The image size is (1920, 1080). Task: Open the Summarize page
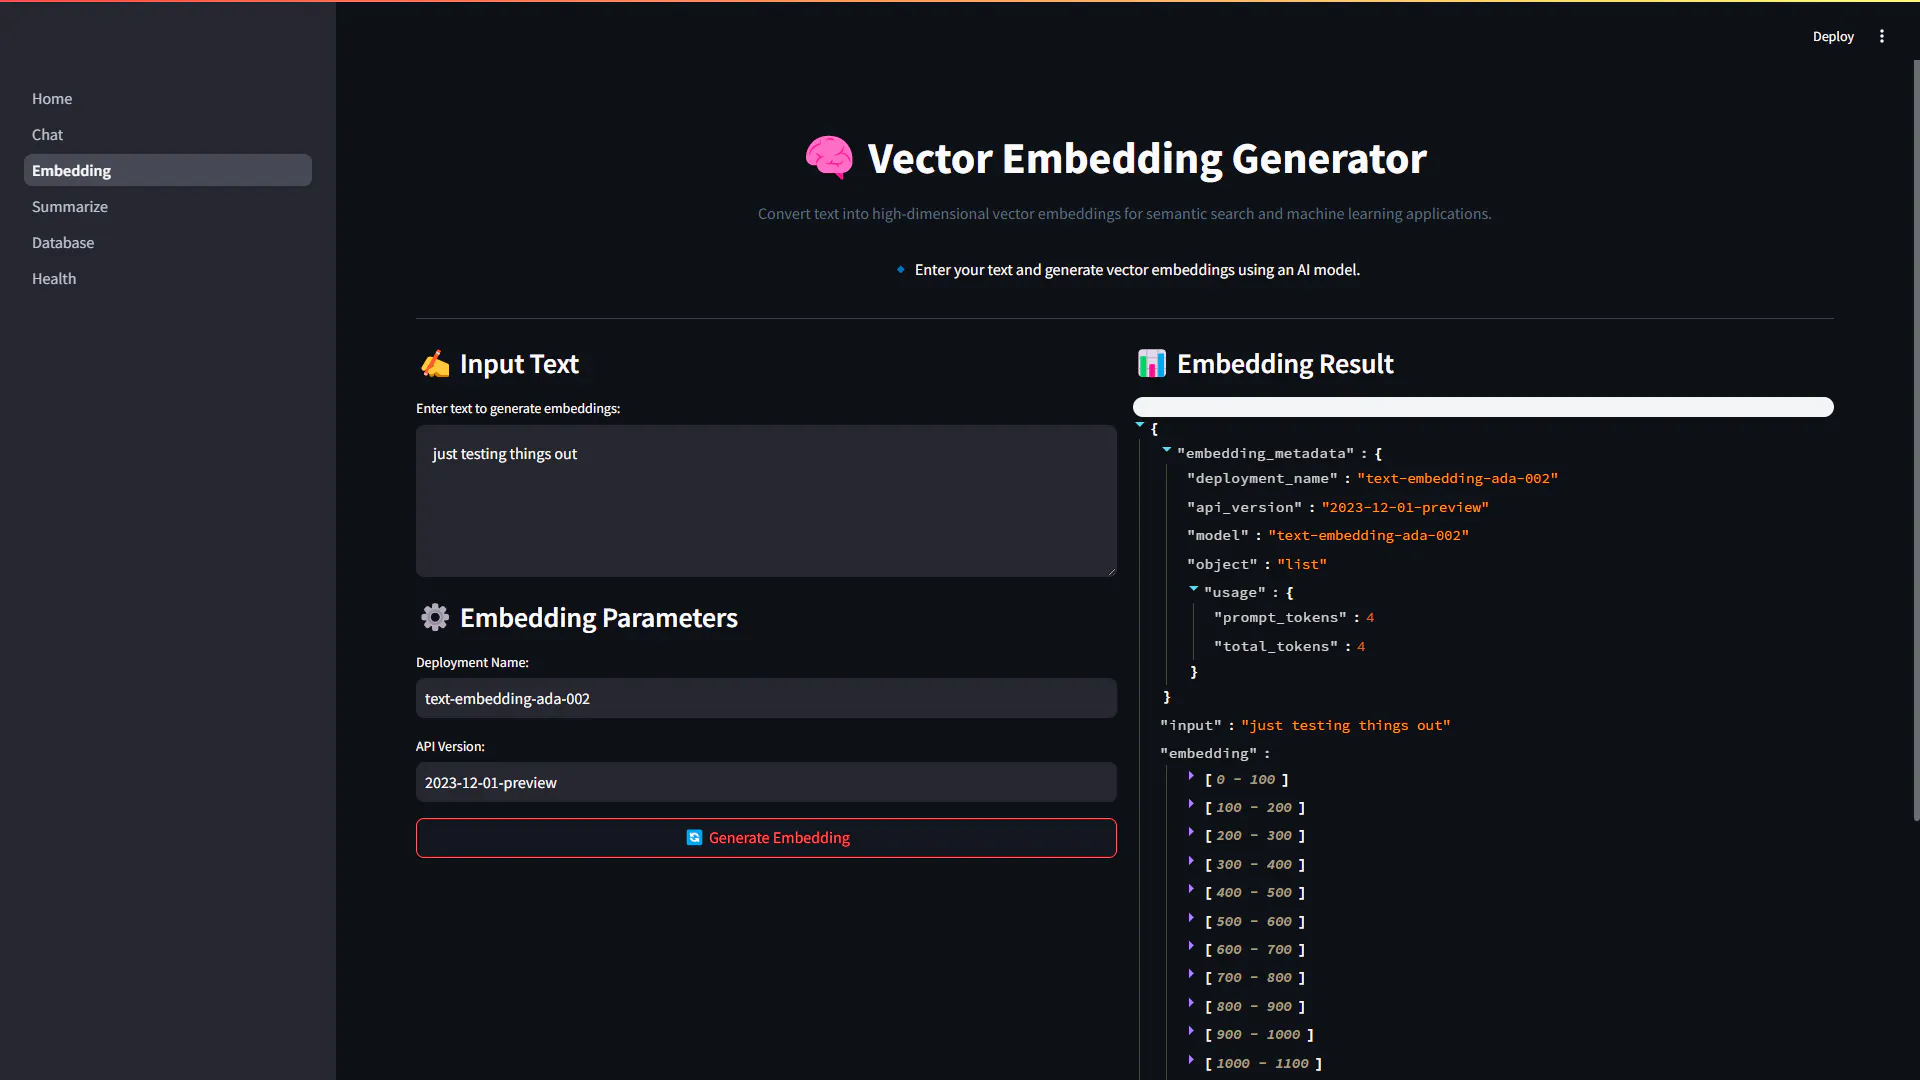[x=168, y=206]
